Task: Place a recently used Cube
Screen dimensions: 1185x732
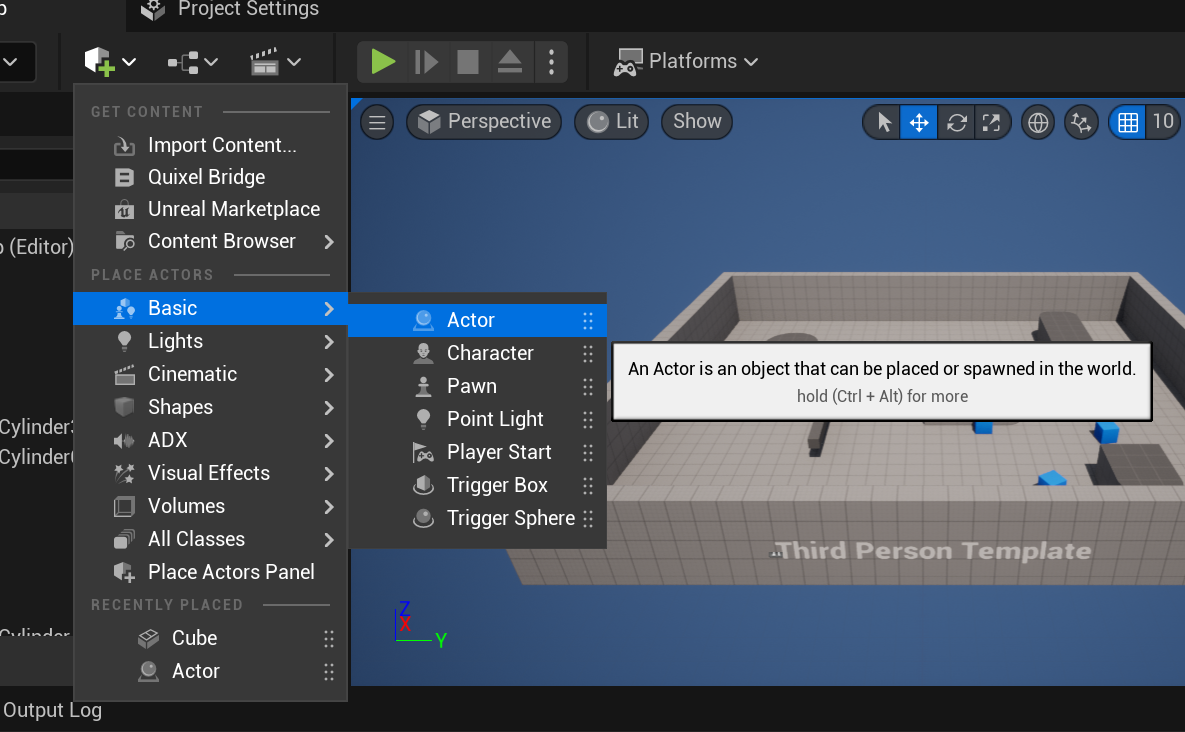Action: coord(210,638)
